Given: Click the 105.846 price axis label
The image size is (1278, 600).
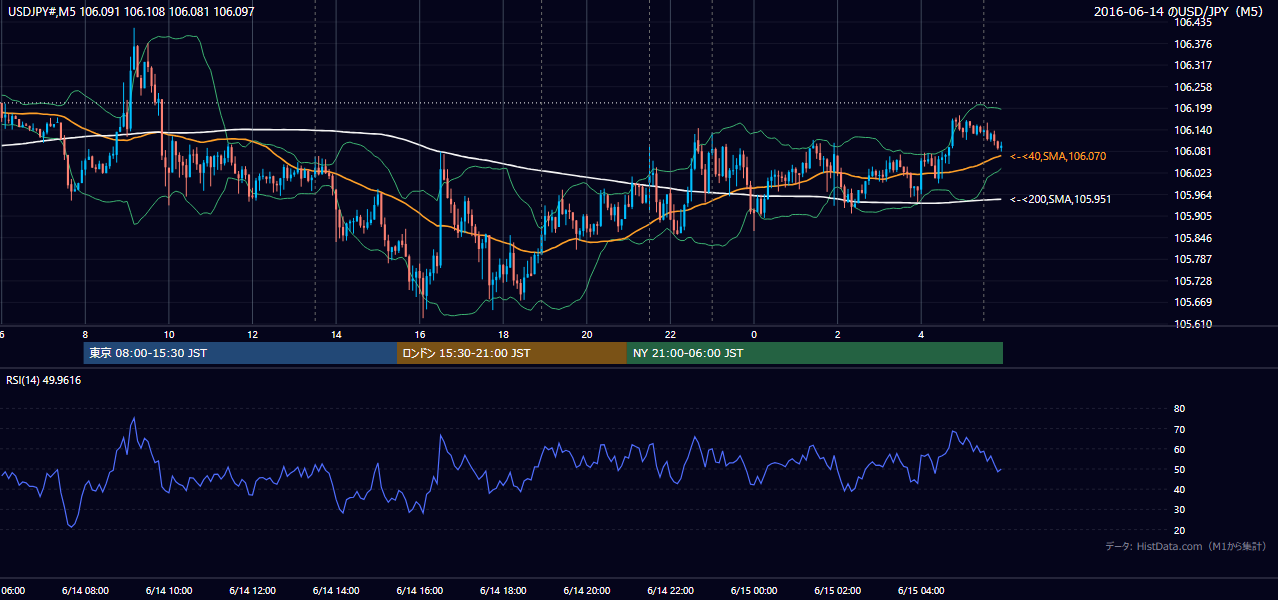Looking at the screenshot, I should point(1194,238).
